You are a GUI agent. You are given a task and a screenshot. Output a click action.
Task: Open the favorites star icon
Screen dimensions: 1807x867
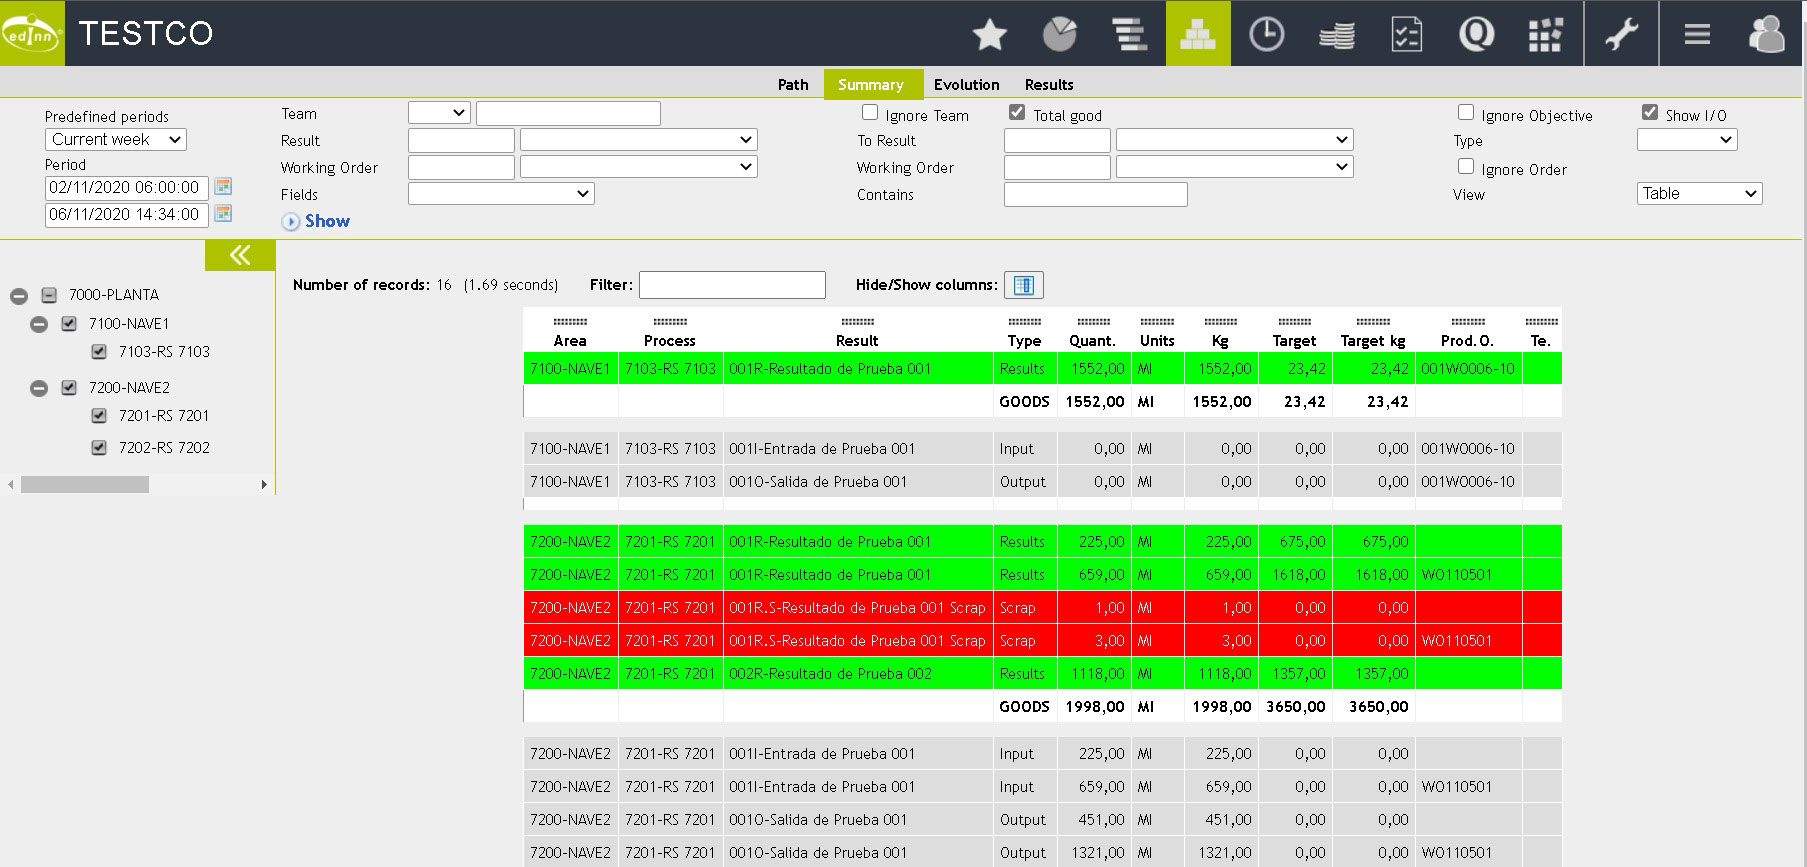click(990, 35)
